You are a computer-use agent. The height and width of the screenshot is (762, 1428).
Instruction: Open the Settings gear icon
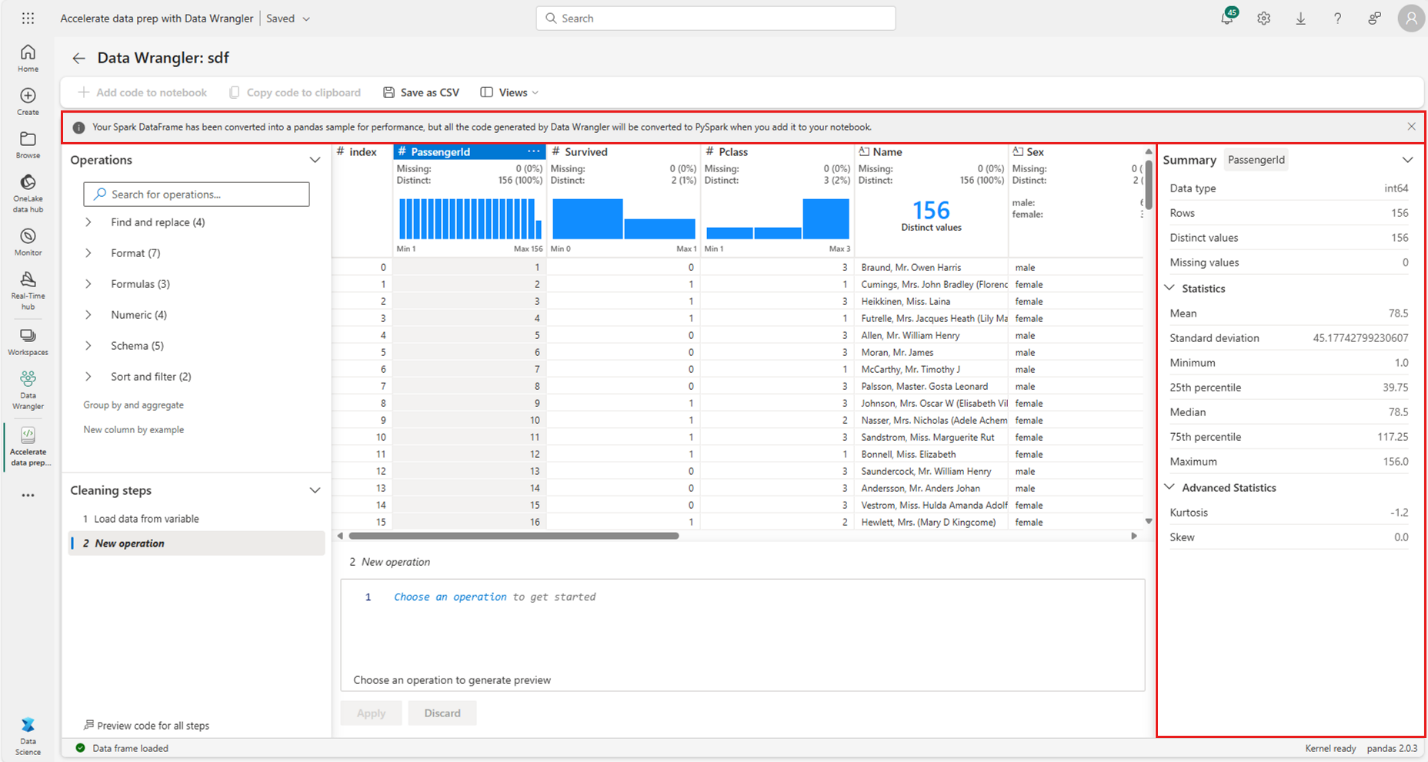(x=1264, y=18)
